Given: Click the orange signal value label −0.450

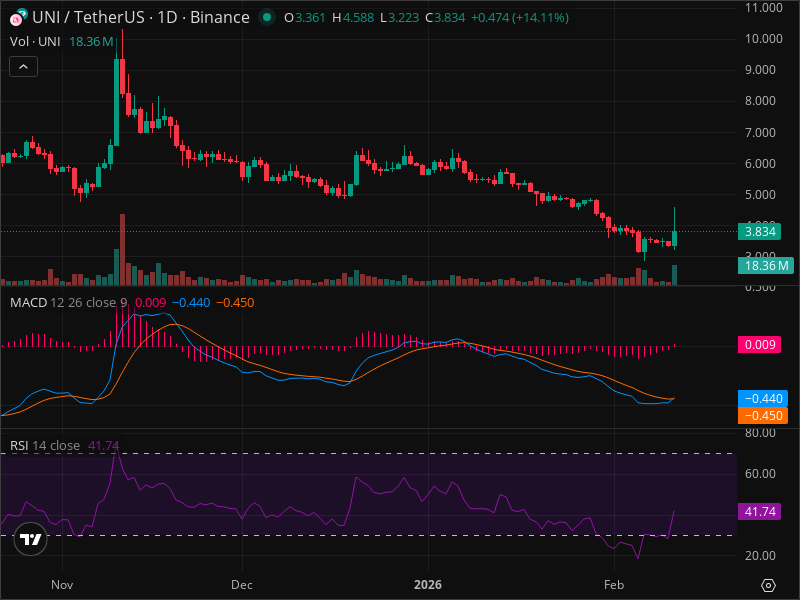Looking at the screenshot, I should pyautogui.click(x=763, y=415).
